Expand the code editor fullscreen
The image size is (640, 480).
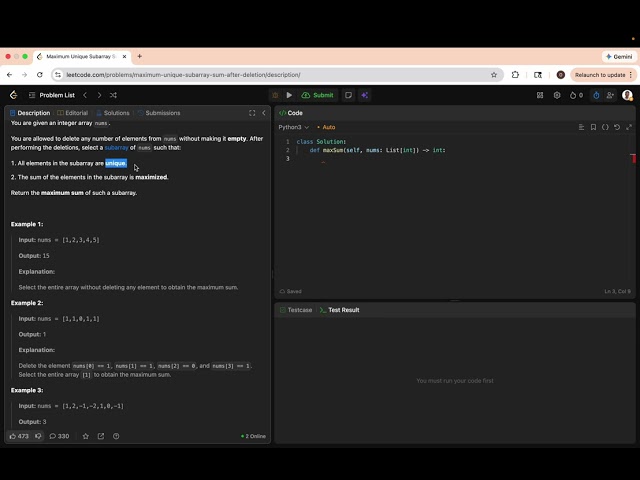click(x=629, y=127)
